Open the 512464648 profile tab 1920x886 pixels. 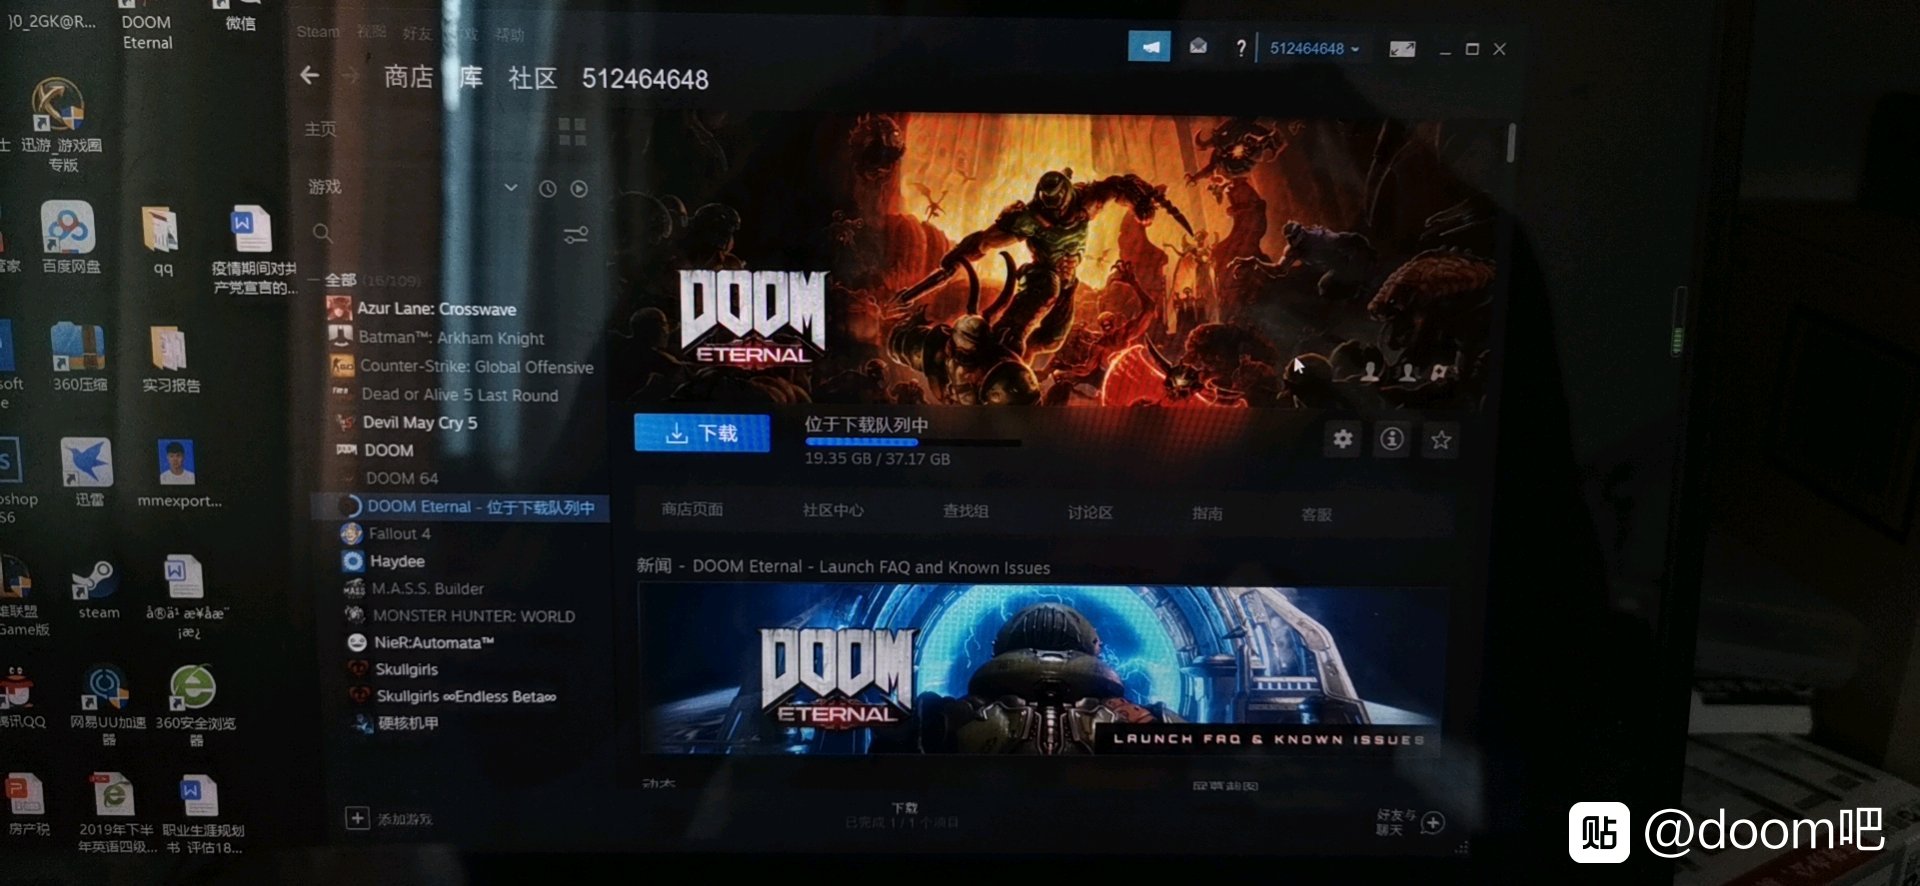[x=645, y=79]
